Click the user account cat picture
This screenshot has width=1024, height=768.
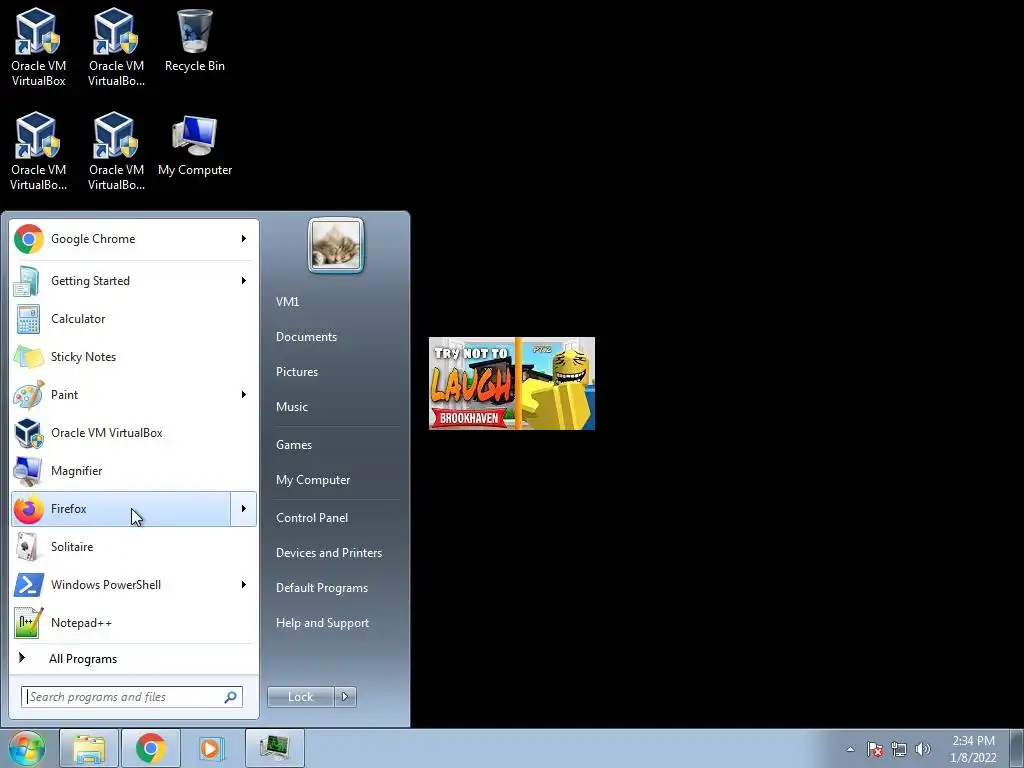(336, 245)
